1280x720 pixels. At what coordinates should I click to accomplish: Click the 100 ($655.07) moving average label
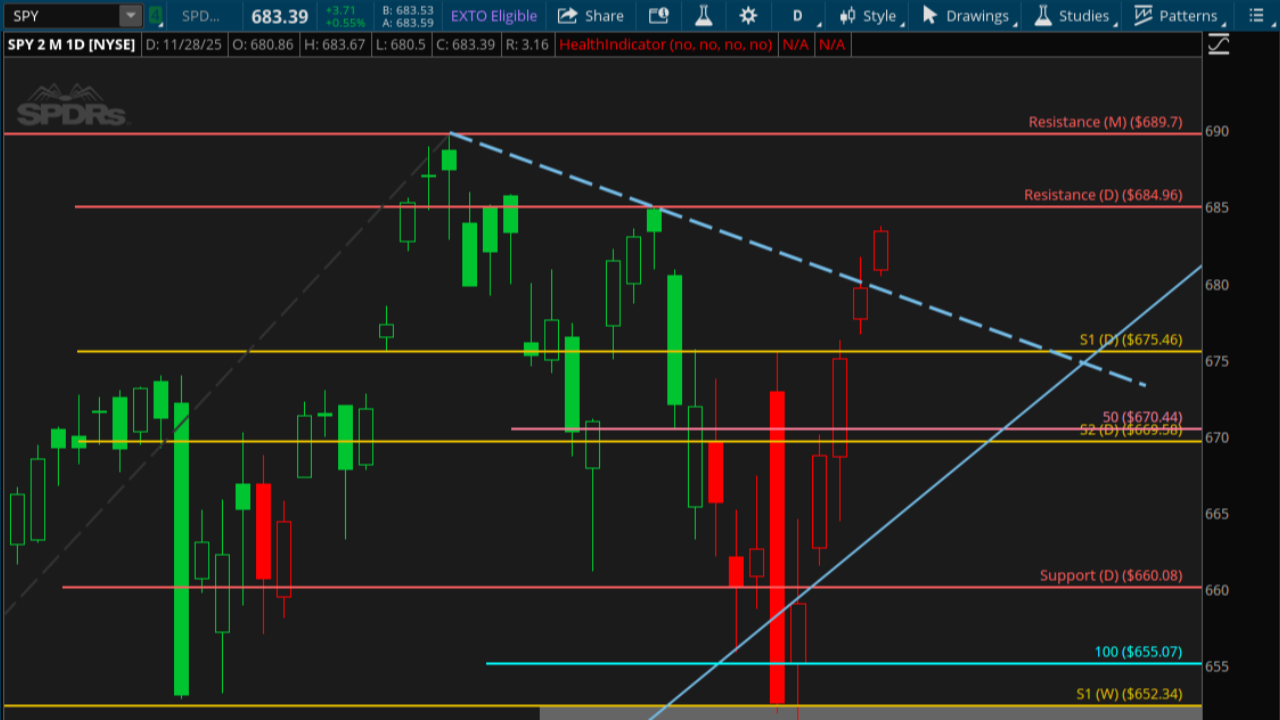click(x=1138, y=653)
